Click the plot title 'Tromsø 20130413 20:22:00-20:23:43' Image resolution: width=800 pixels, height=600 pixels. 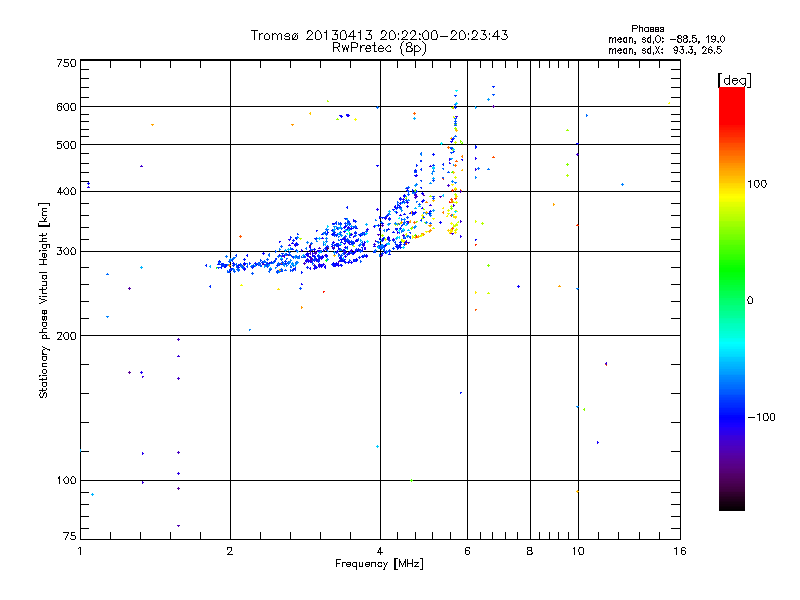click(x=380, y=35)
